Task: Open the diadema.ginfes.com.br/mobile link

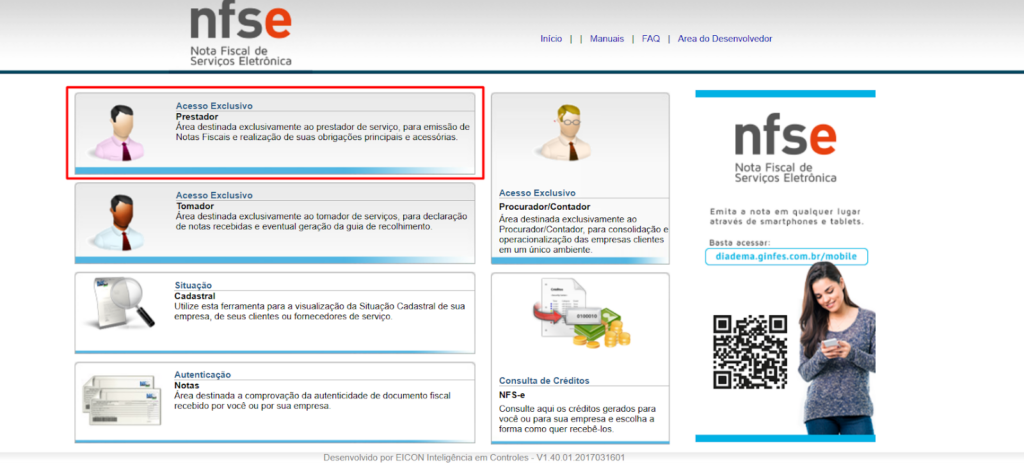Action: click(x=785, y=257)
